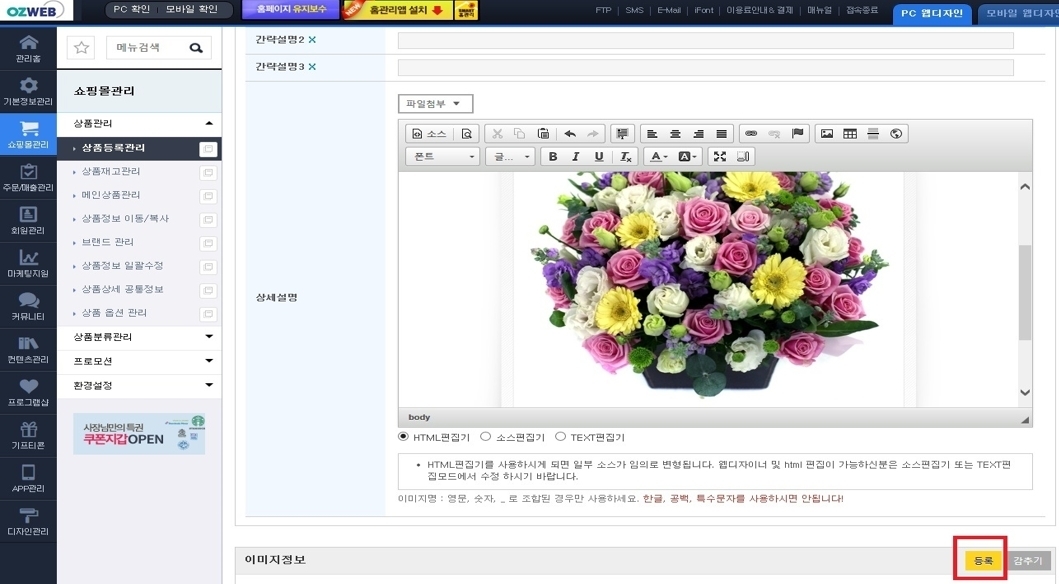The height and width of the screenshot is (584, 1059).
Task: Select the HTML편집기 radio button
Action: tap(403, 437)
